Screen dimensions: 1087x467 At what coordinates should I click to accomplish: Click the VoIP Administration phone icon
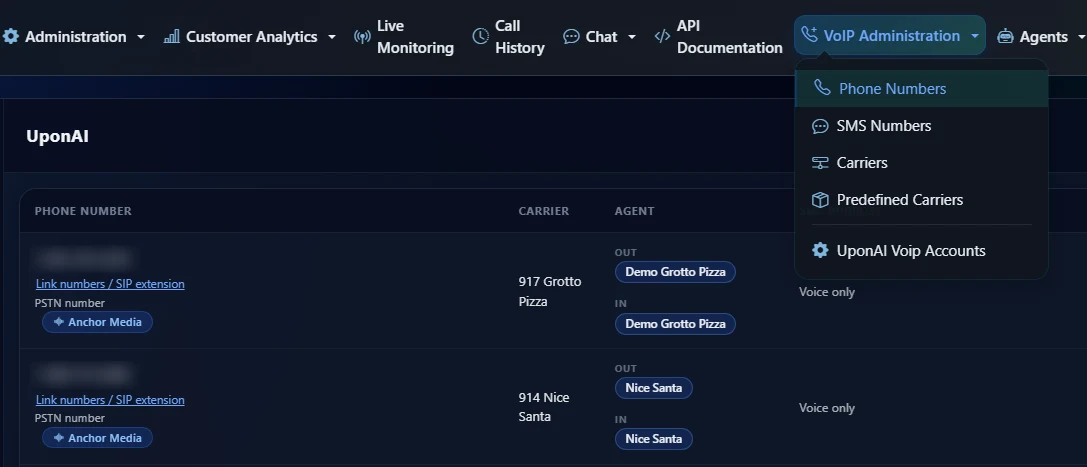pyautogui.click(x=809, y=35)
